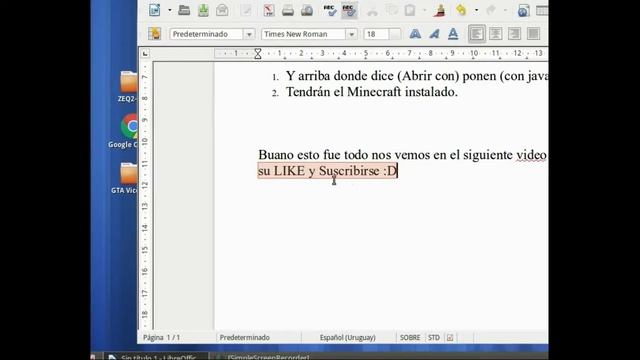Image resolution: width=640 pixels, height=360 pixels.
Task: Select Align left
Action: coord(476,34)
